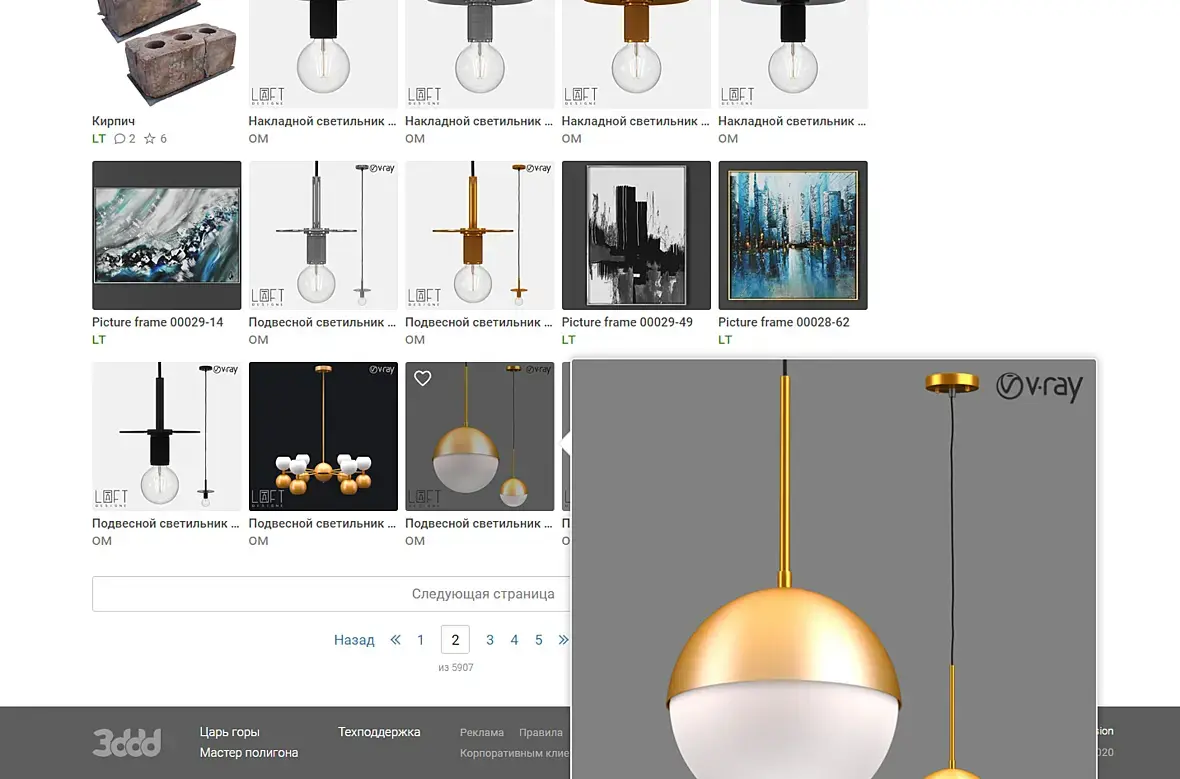Screen dimensions: 1180x779
Task: Open Picture frame 00029-49 thumbnail
Action: [x=636, y=235]
